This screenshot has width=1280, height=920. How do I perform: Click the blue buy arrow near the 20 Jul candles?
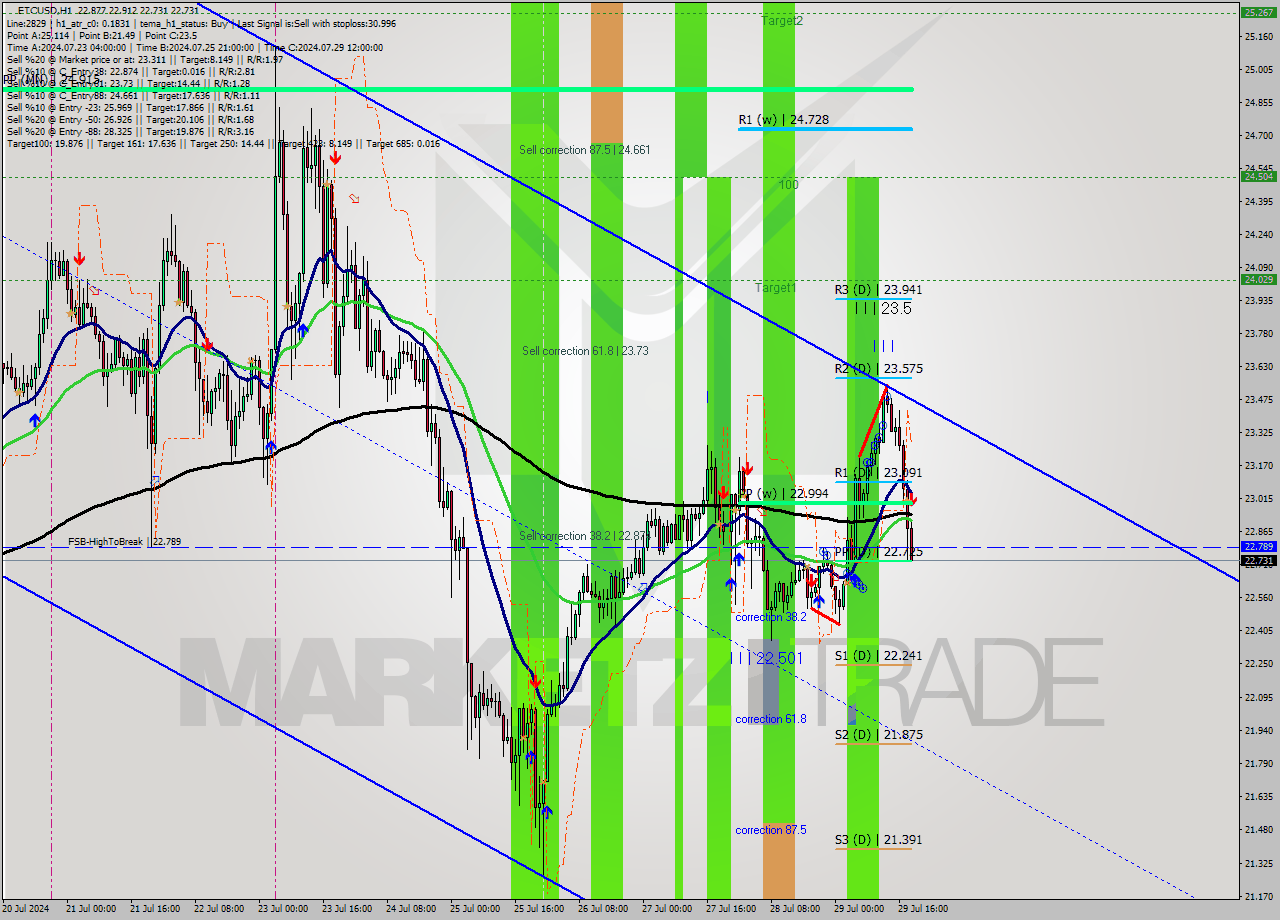(x=35, y=420)
